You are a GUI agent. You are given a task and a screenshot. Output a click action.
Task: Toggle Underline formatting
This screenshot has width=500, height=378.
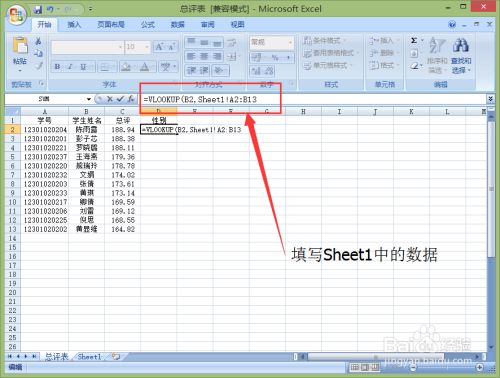click(x=83, y=67)
